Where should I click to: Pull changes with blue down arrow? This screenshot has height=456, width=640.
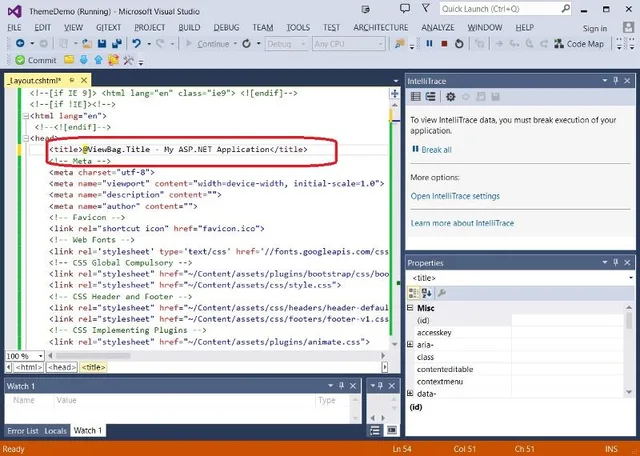tap(84, 60)
